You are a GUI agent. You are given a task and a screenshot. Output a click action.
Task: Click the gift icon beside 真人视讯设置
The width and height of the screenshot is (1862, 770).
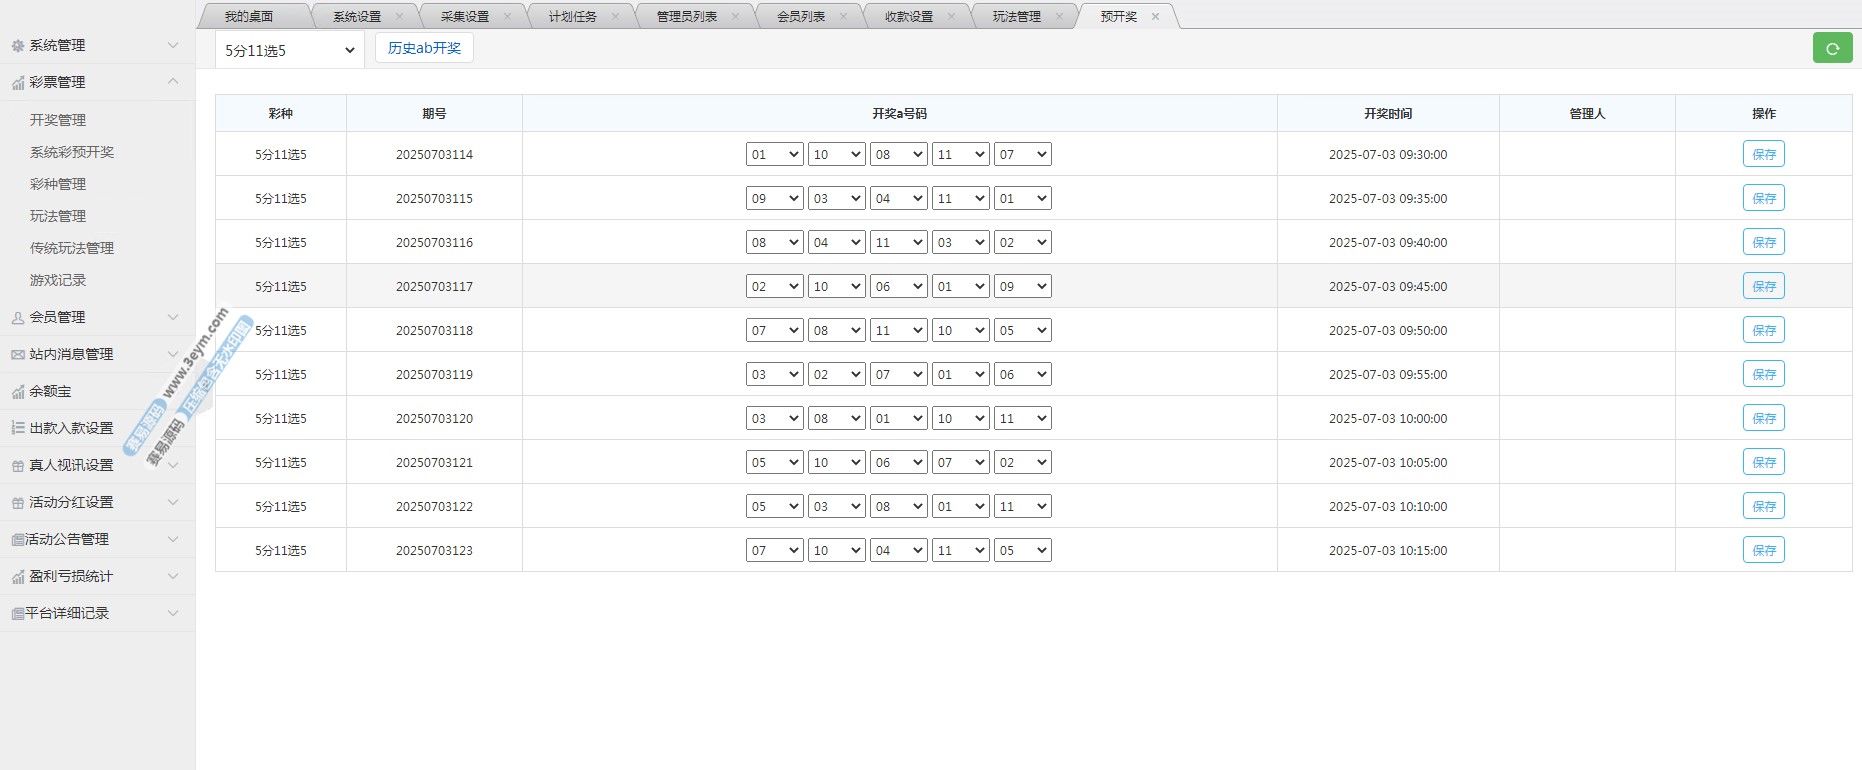pyautogui.click(x=17, y=466)
